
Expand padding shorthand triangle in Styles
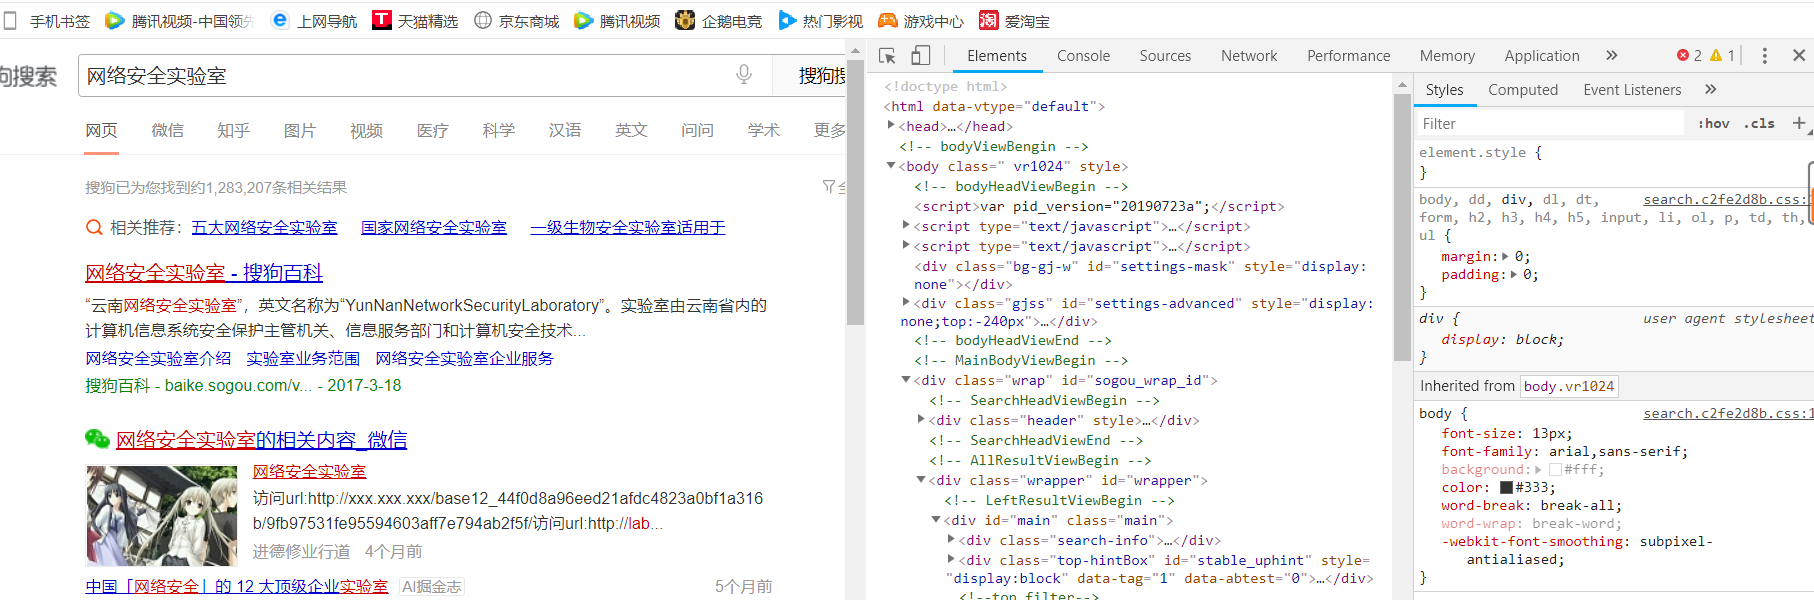pyautogui.click(x=1514, y=274)
